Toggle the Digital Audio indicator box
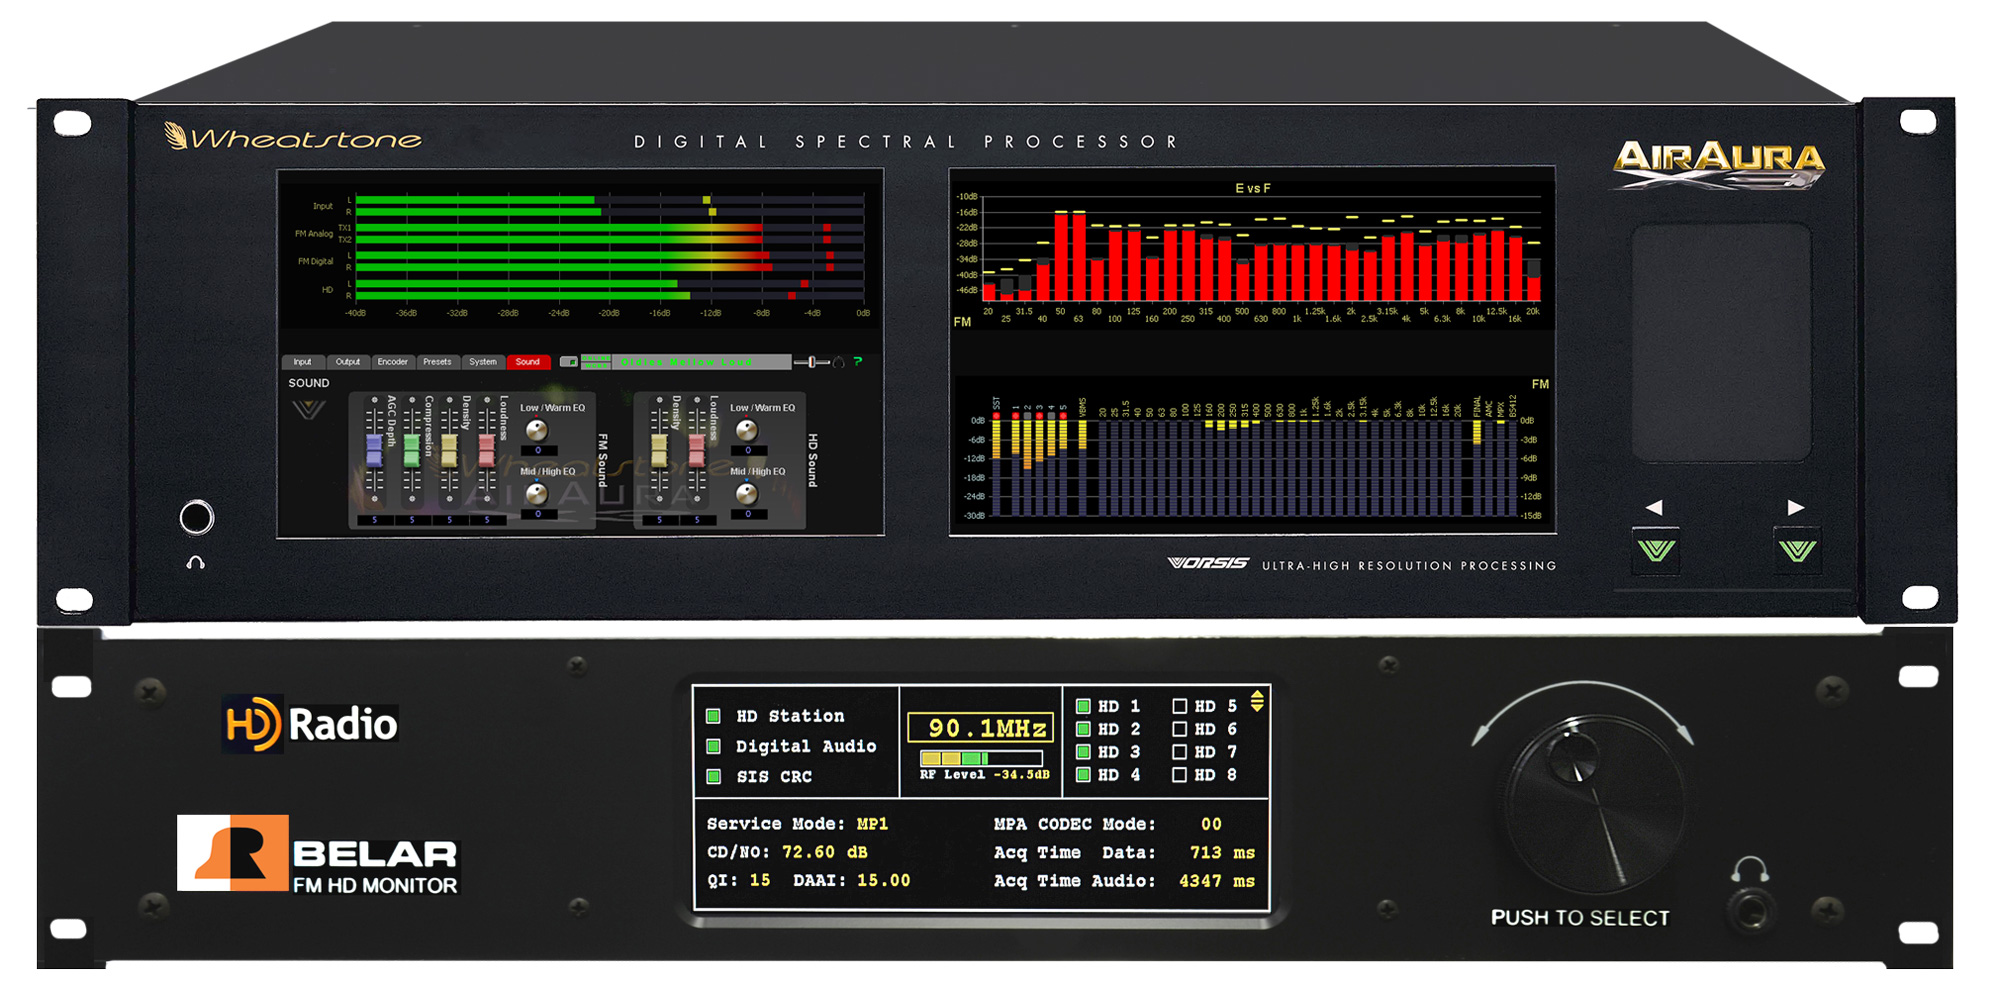Image resolution: width=2000 pixels, height=990 pixels. [x=714, y=746]
